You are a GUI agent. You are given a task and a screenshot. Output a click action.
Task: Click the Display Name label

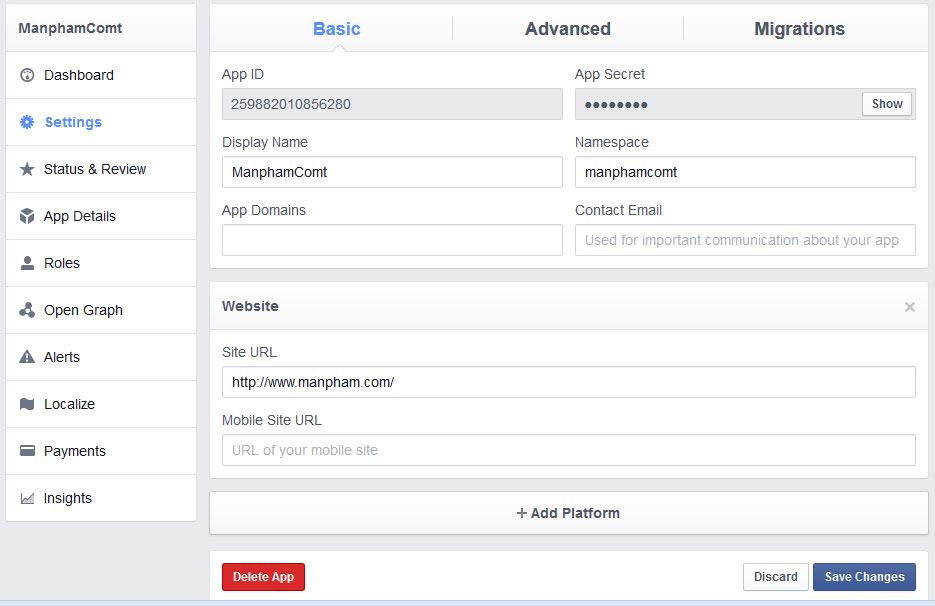coord(265,143)
